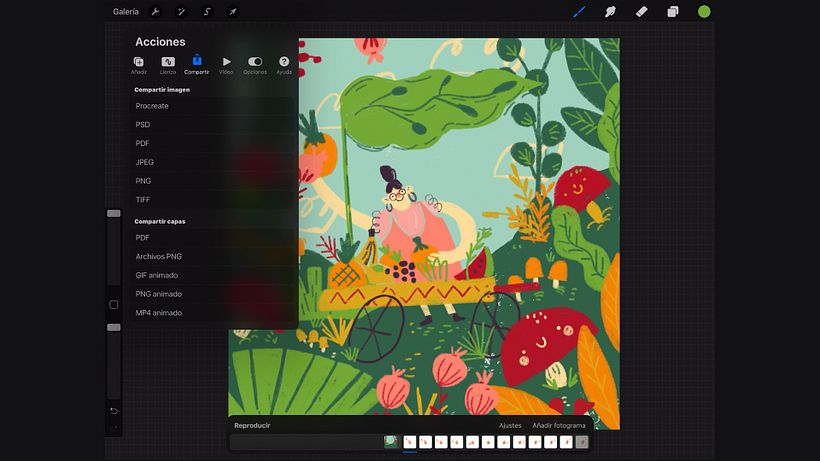Open the Ayuda tab
Viewport: 820px width, 461px height.
pos(284,65)
